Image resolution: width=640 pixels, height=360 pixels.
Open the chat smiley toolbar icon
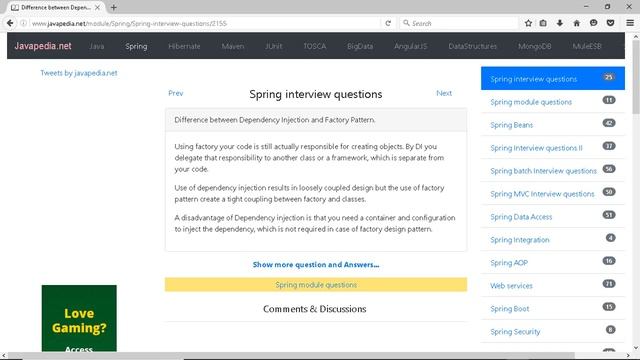[593, 23]
